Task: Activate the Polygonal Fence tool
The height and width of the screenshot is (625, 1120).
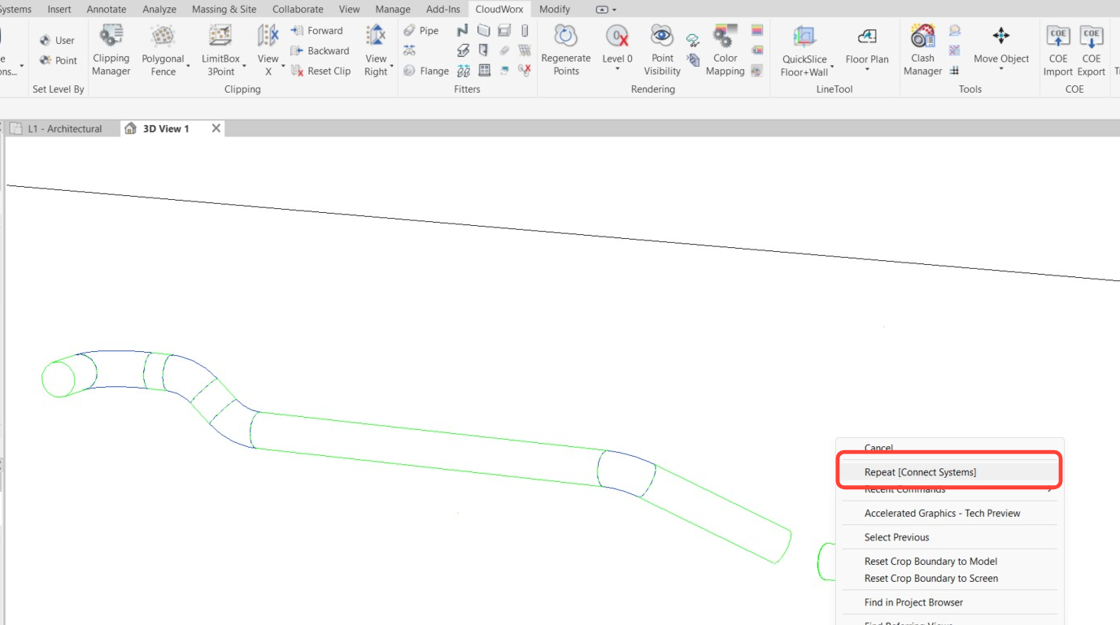Action: tap(163, 50)
